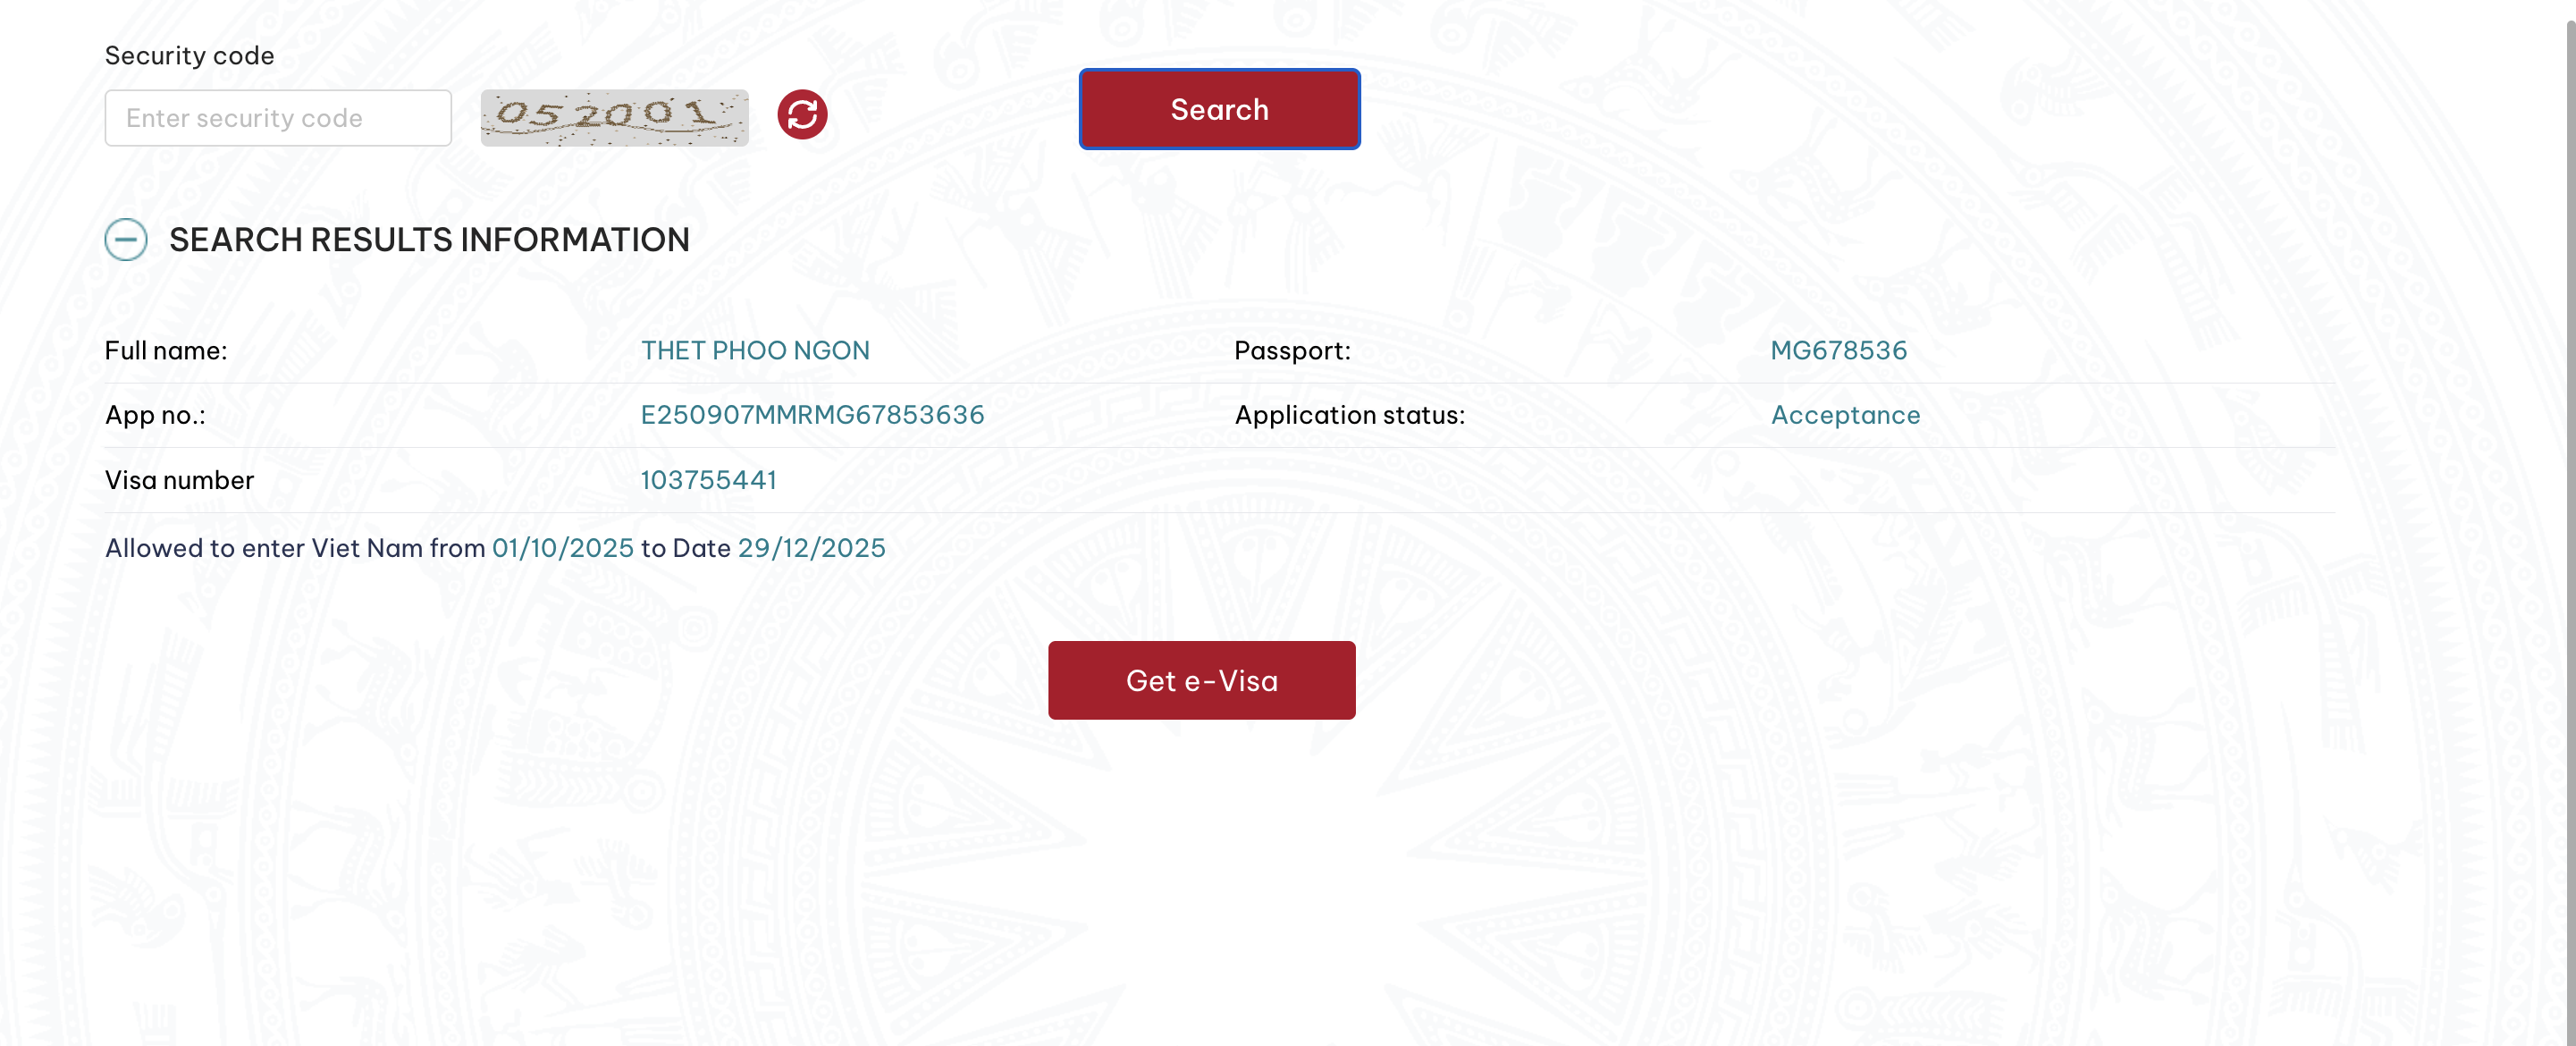Click the App no. label

pos(155,415)
